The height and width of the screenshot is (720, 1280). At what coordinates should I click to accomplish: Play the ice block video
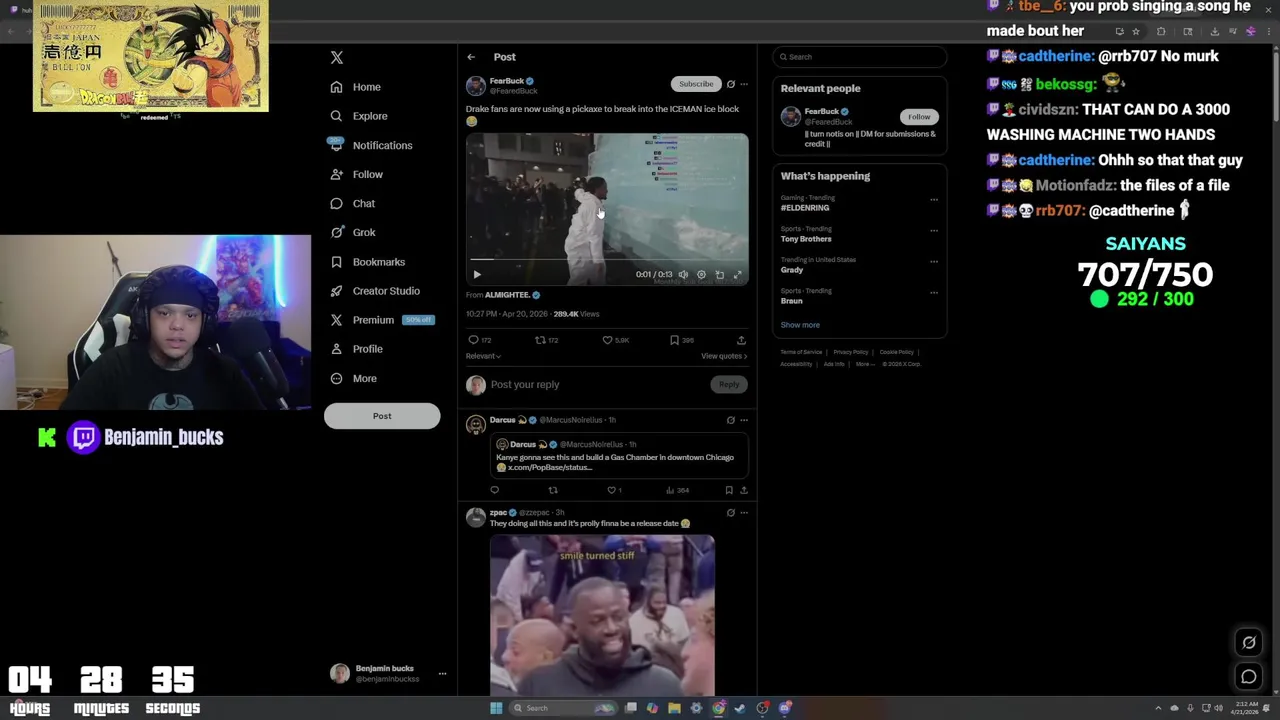[x=477, y=274]
